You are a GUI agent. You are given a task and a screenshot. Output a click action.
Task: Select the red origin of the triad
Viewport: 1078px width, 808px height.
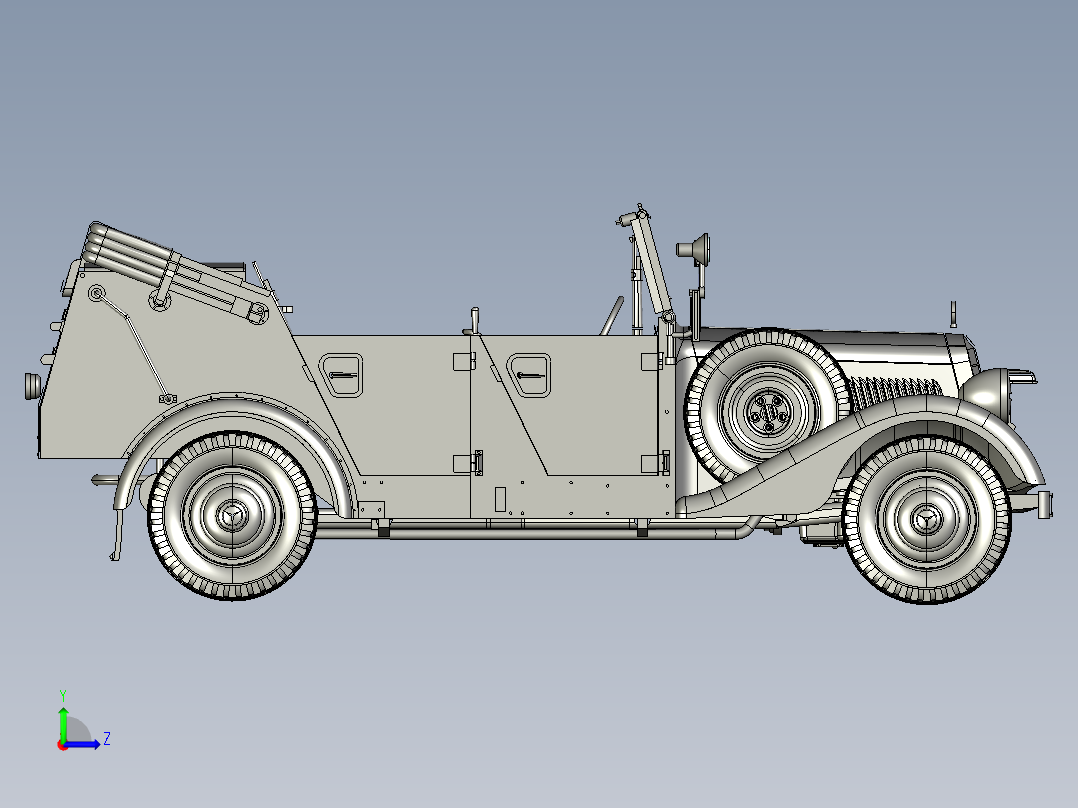pos(63,745)
